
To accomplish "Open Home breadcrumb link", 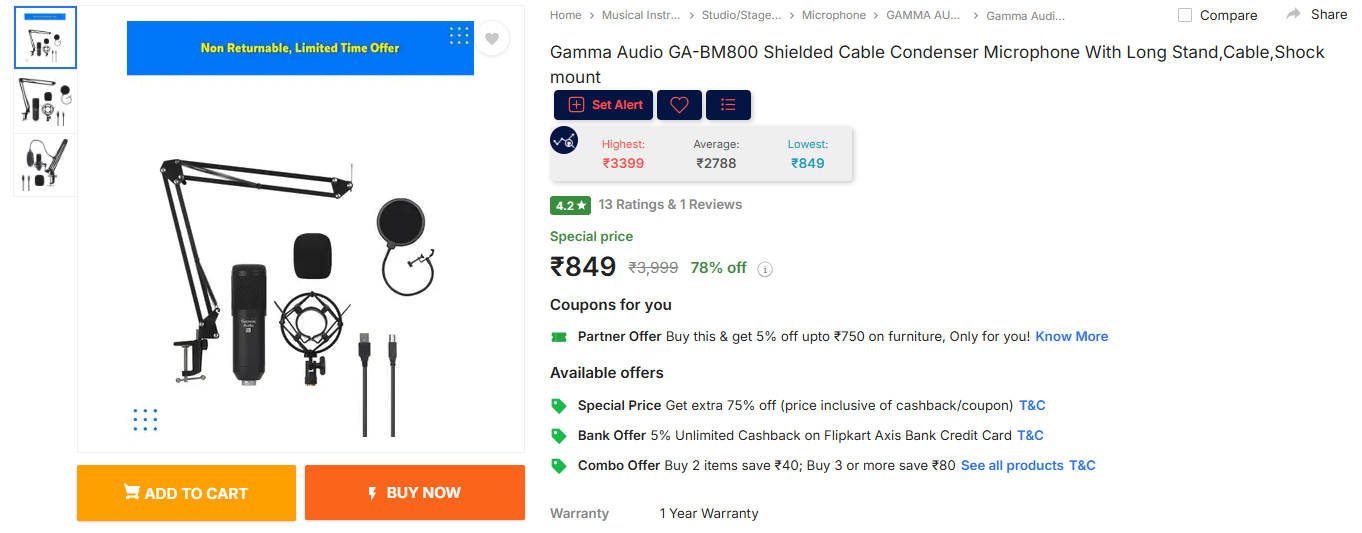I will point(565,15).
